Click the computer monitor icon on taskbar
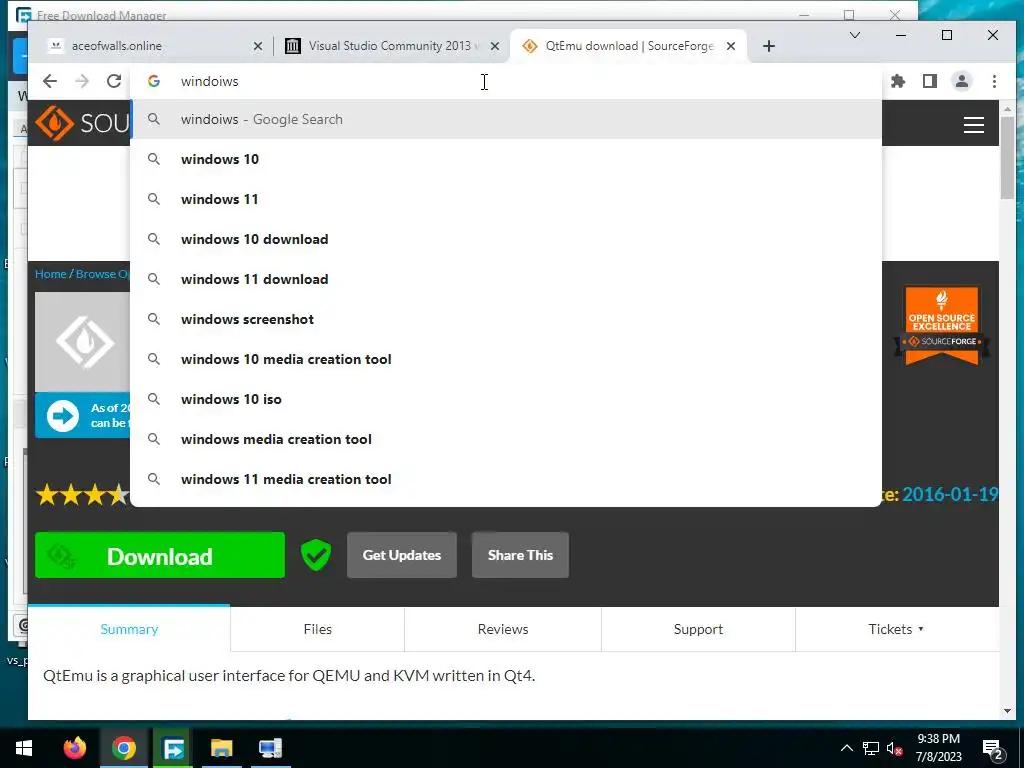The image size is (1024, 768). (270, 748)
